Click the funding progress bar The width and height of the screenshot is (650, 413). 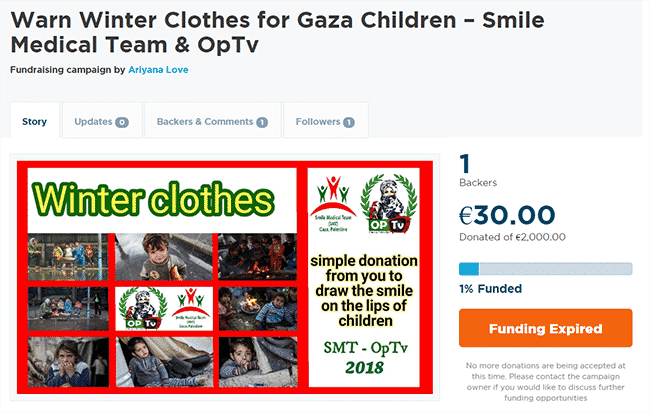pos(546,269)
